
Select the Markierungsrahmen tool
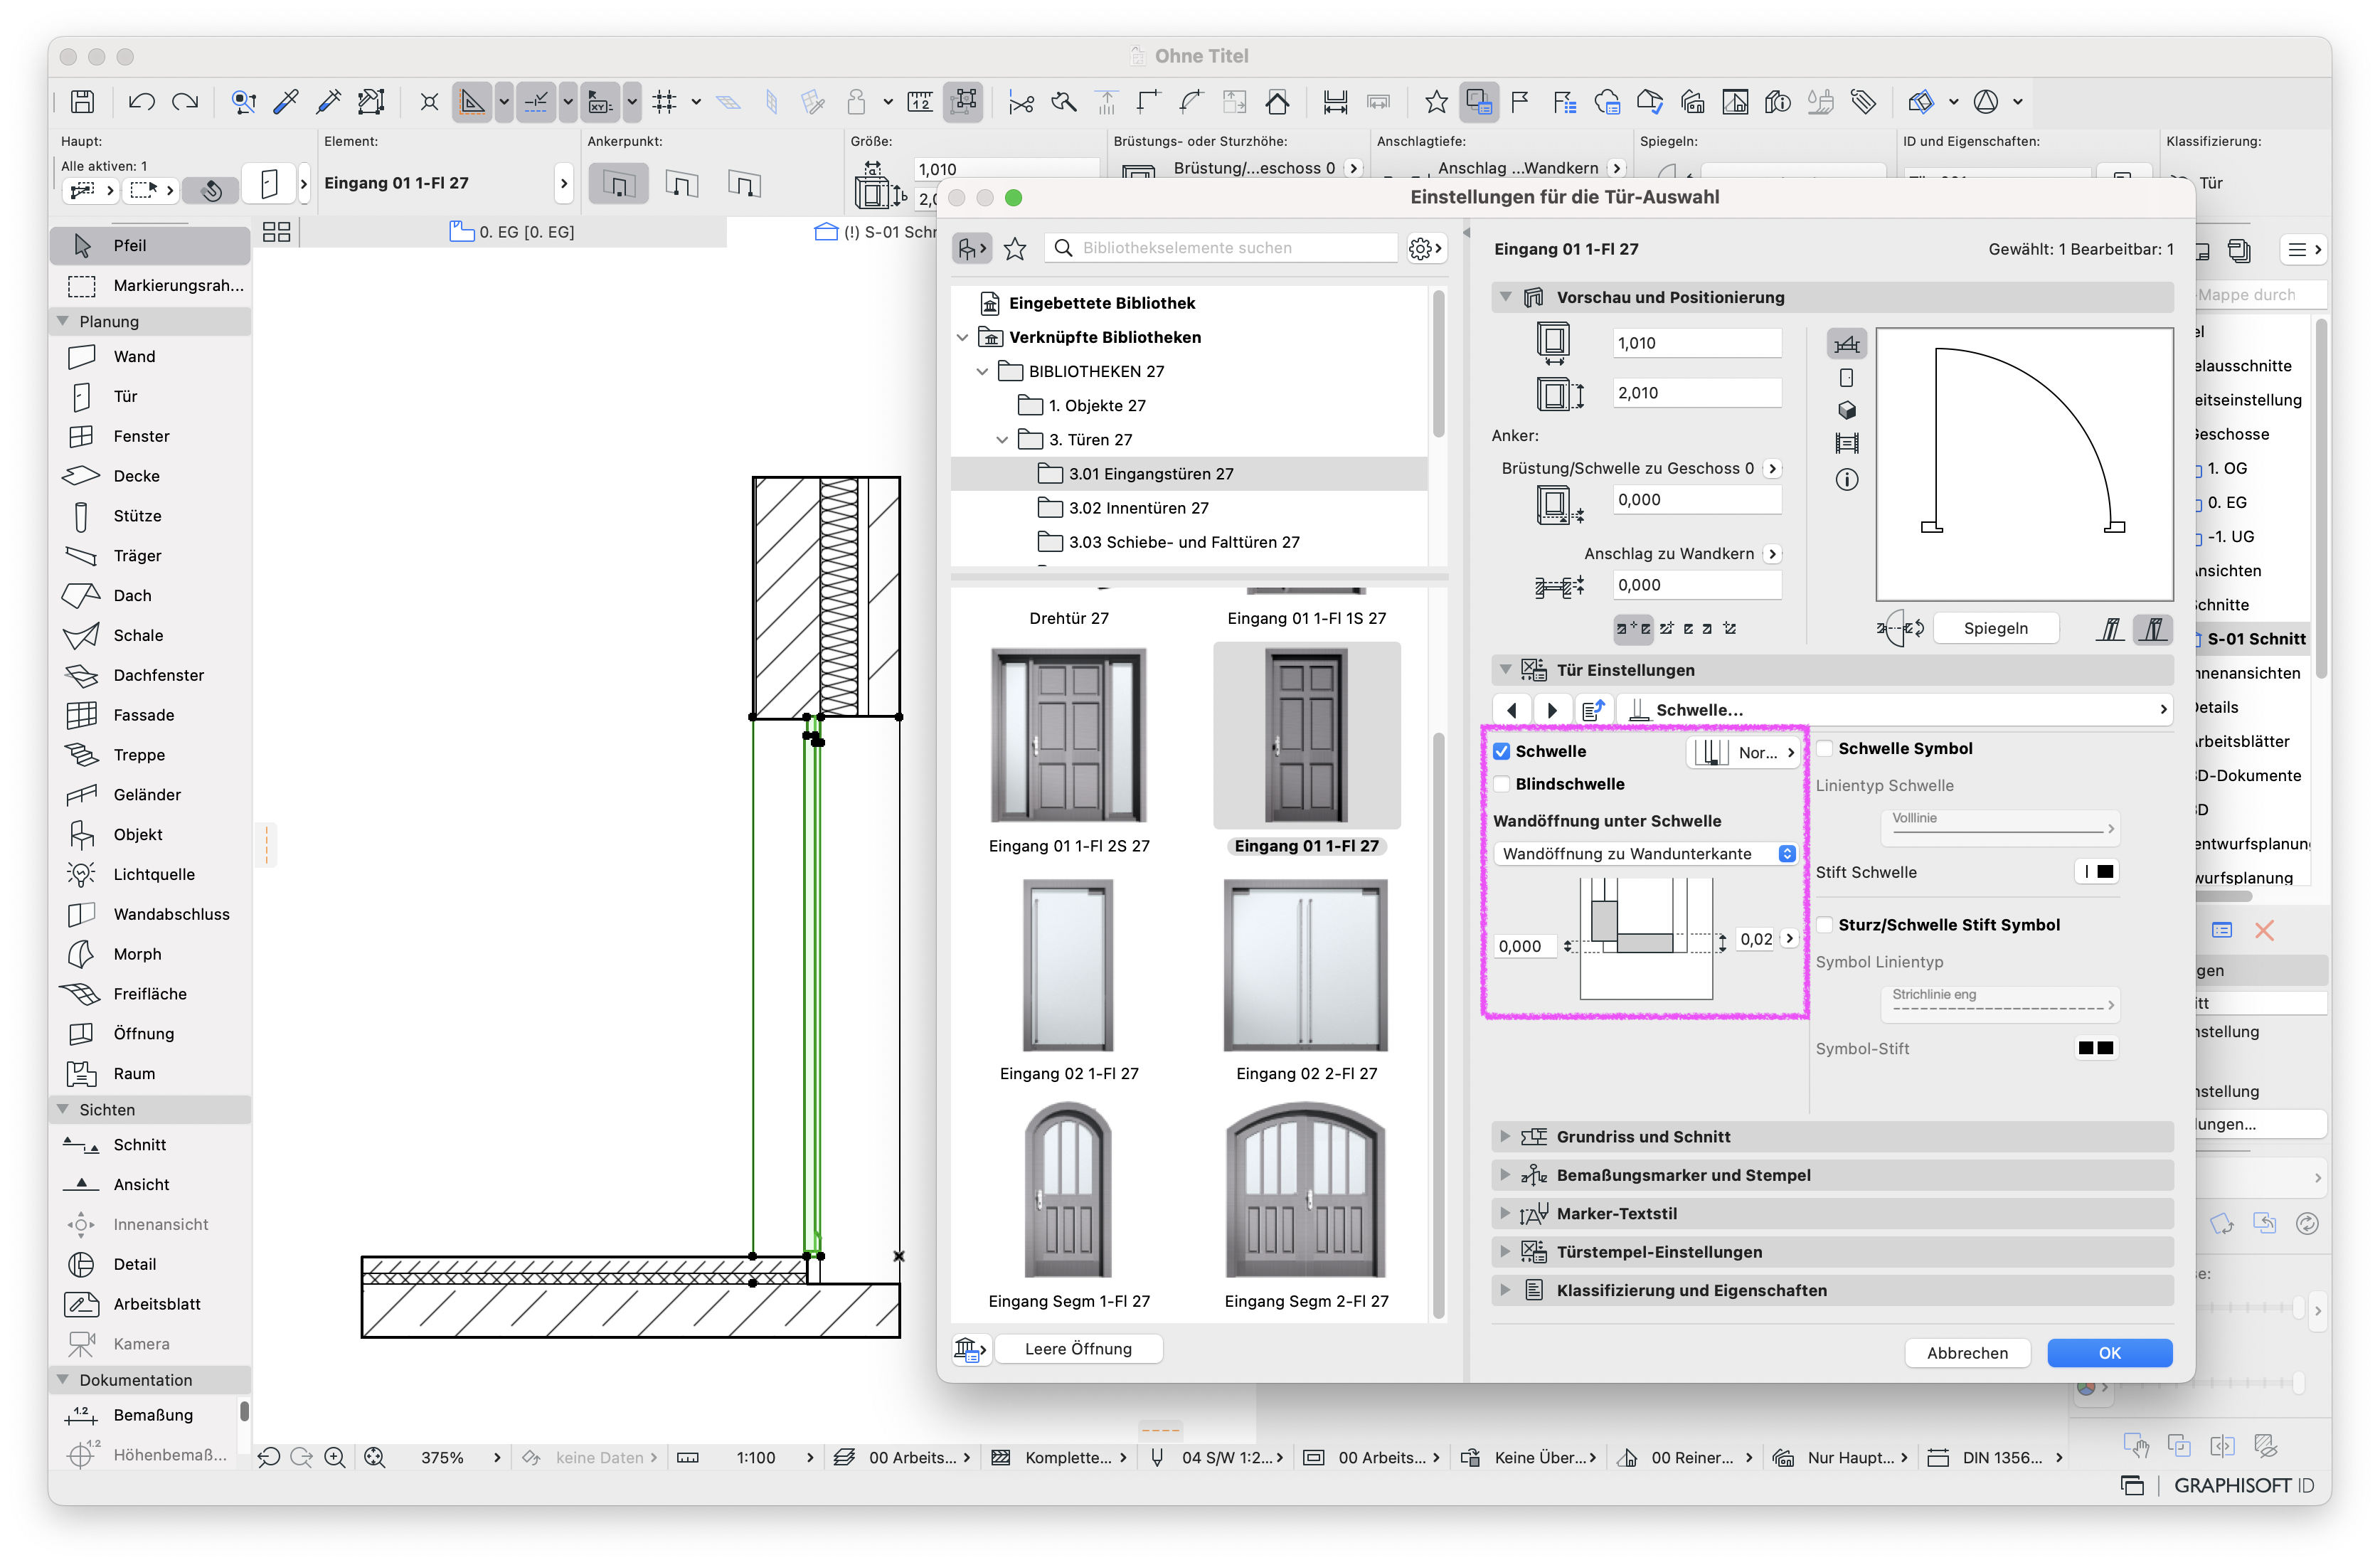coord(150,285)
